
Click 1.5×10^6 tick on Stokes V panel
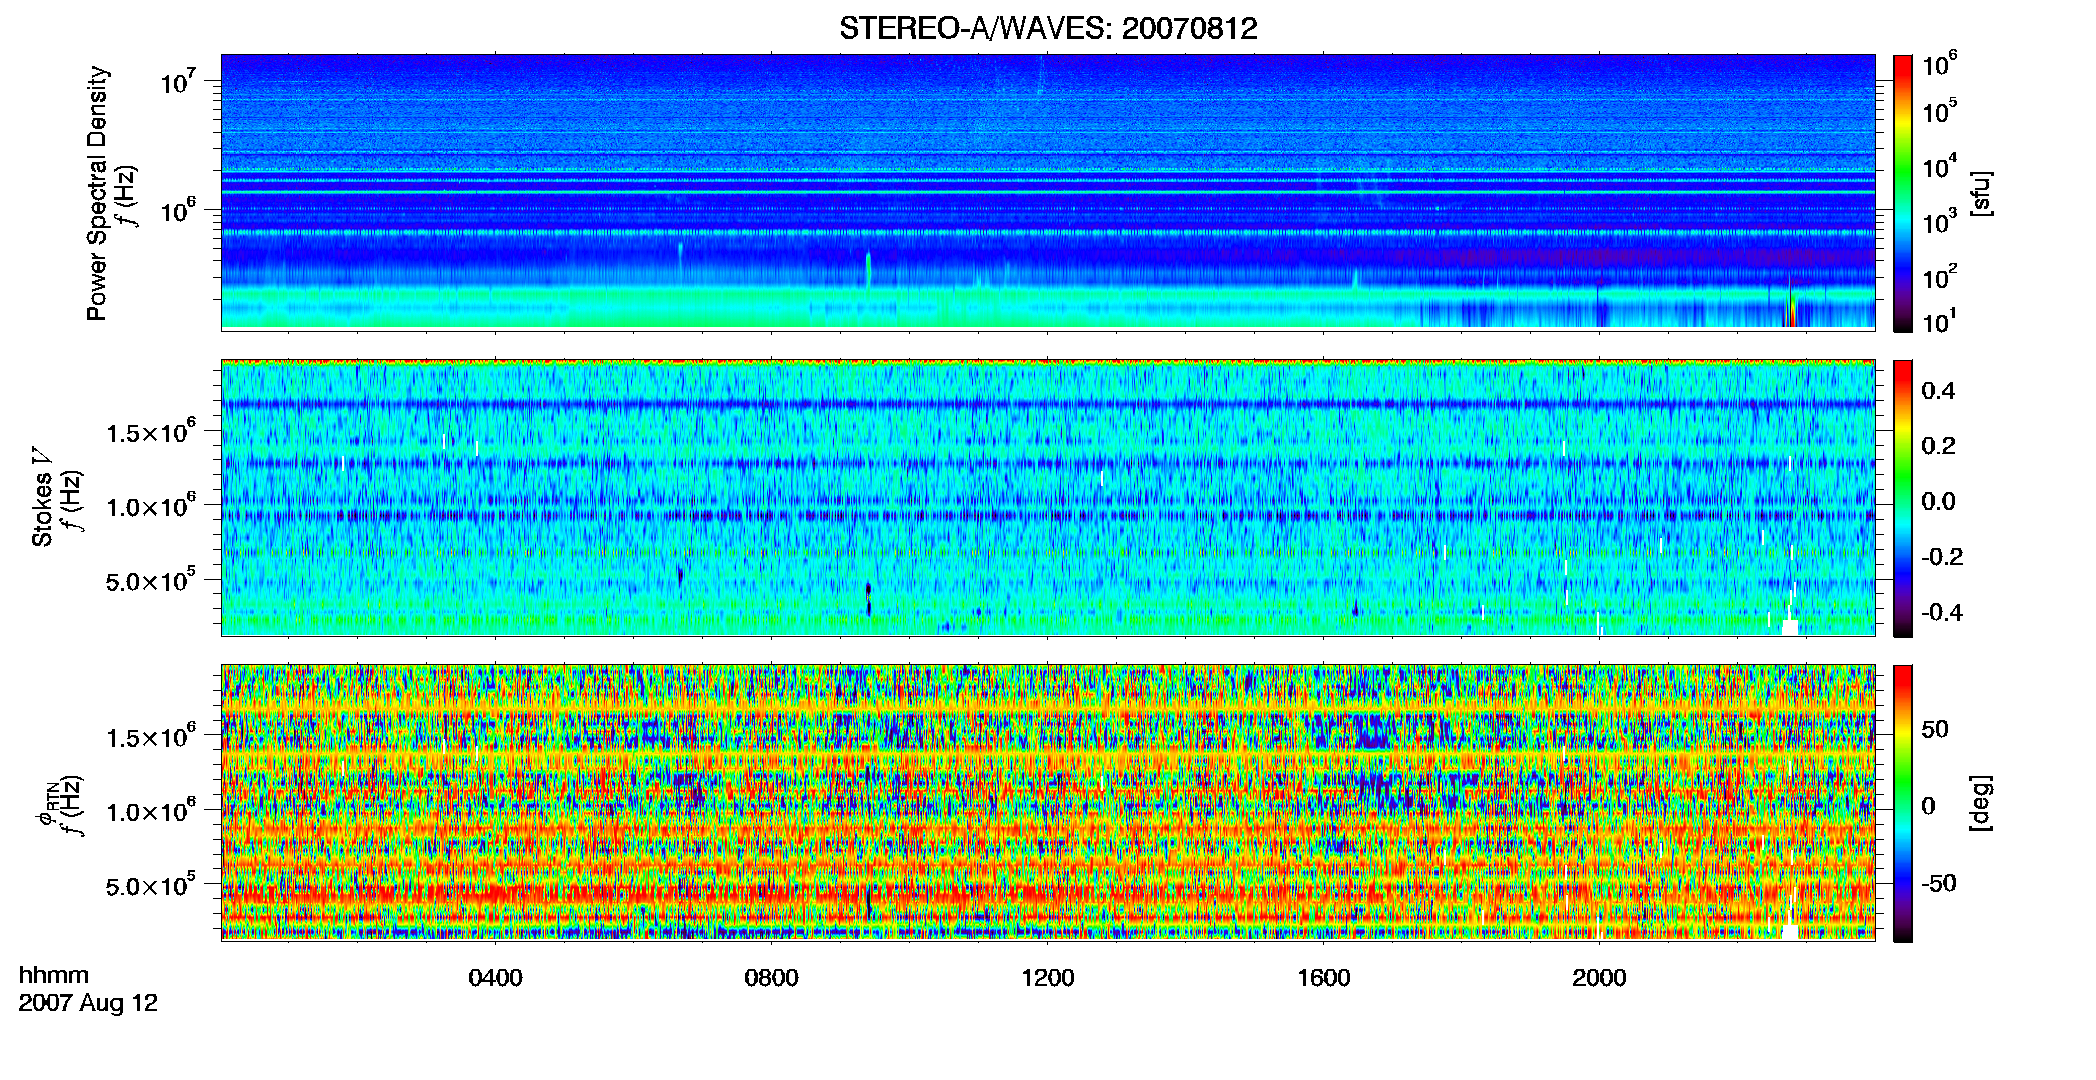[151, 431]
